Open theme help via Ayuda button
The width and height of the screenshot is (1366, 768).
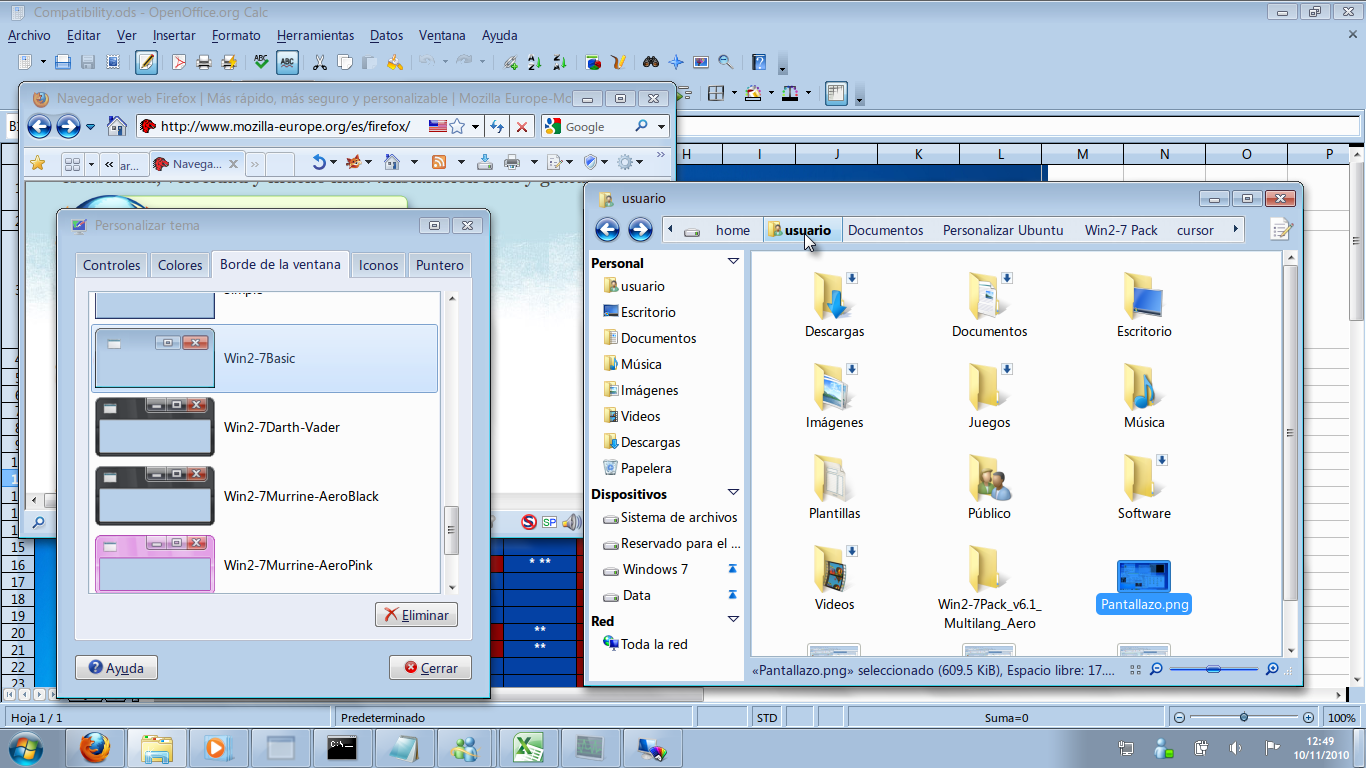pos(116,667)
